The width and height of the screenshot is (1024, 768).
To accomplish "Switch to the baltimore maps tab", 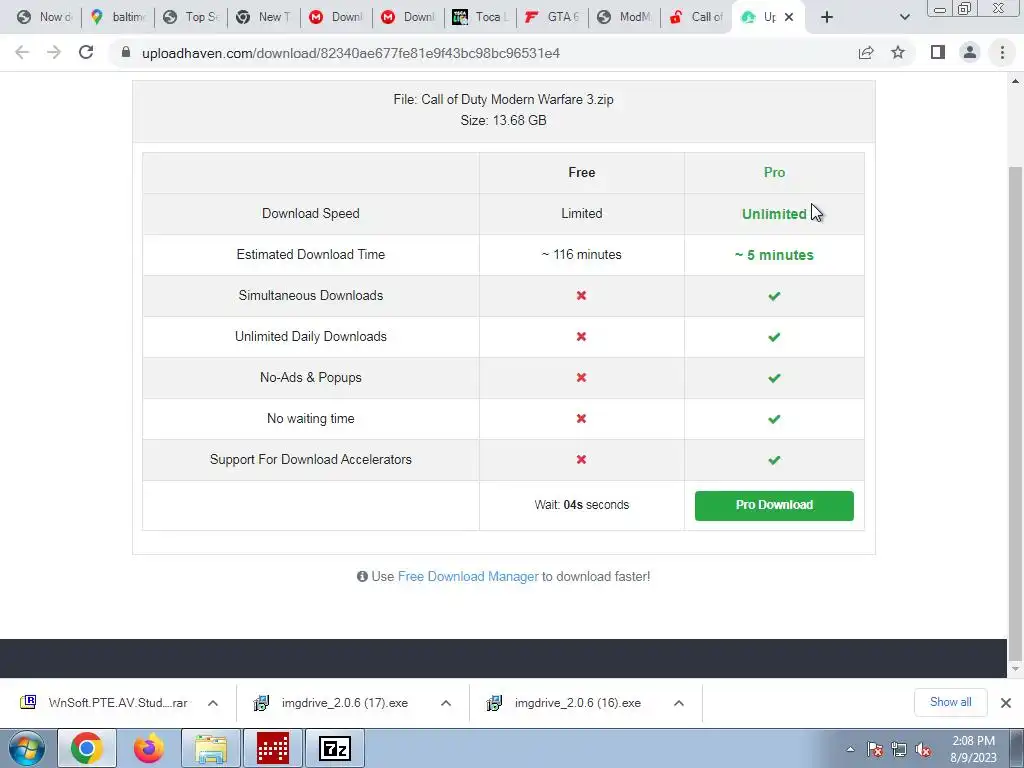I will 118,17.
